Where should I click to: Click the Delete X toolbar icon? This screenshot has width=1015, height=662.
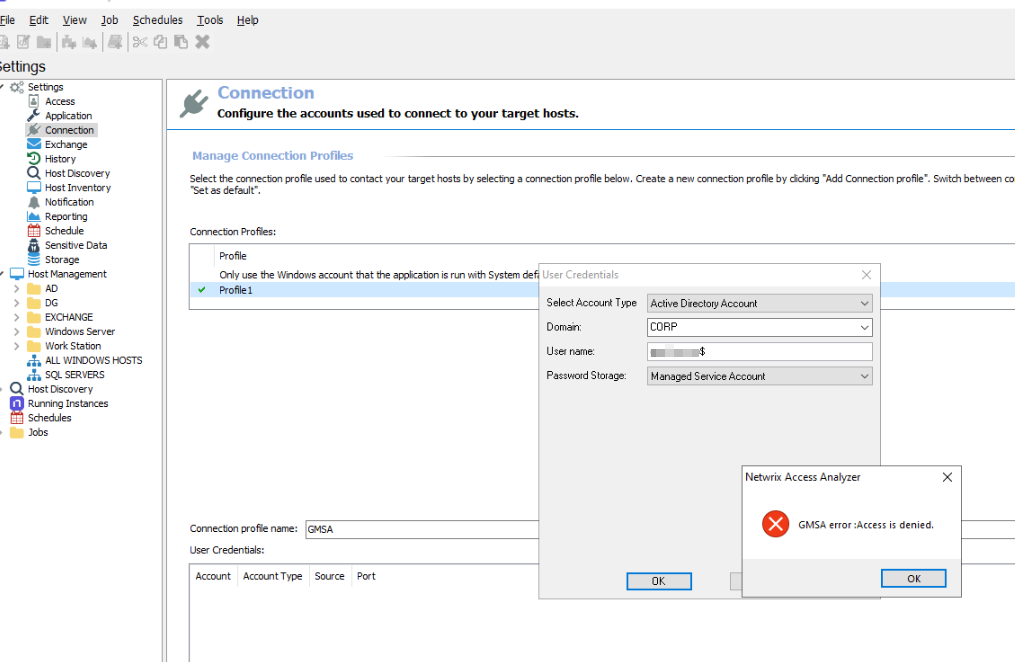click(203, 42)
